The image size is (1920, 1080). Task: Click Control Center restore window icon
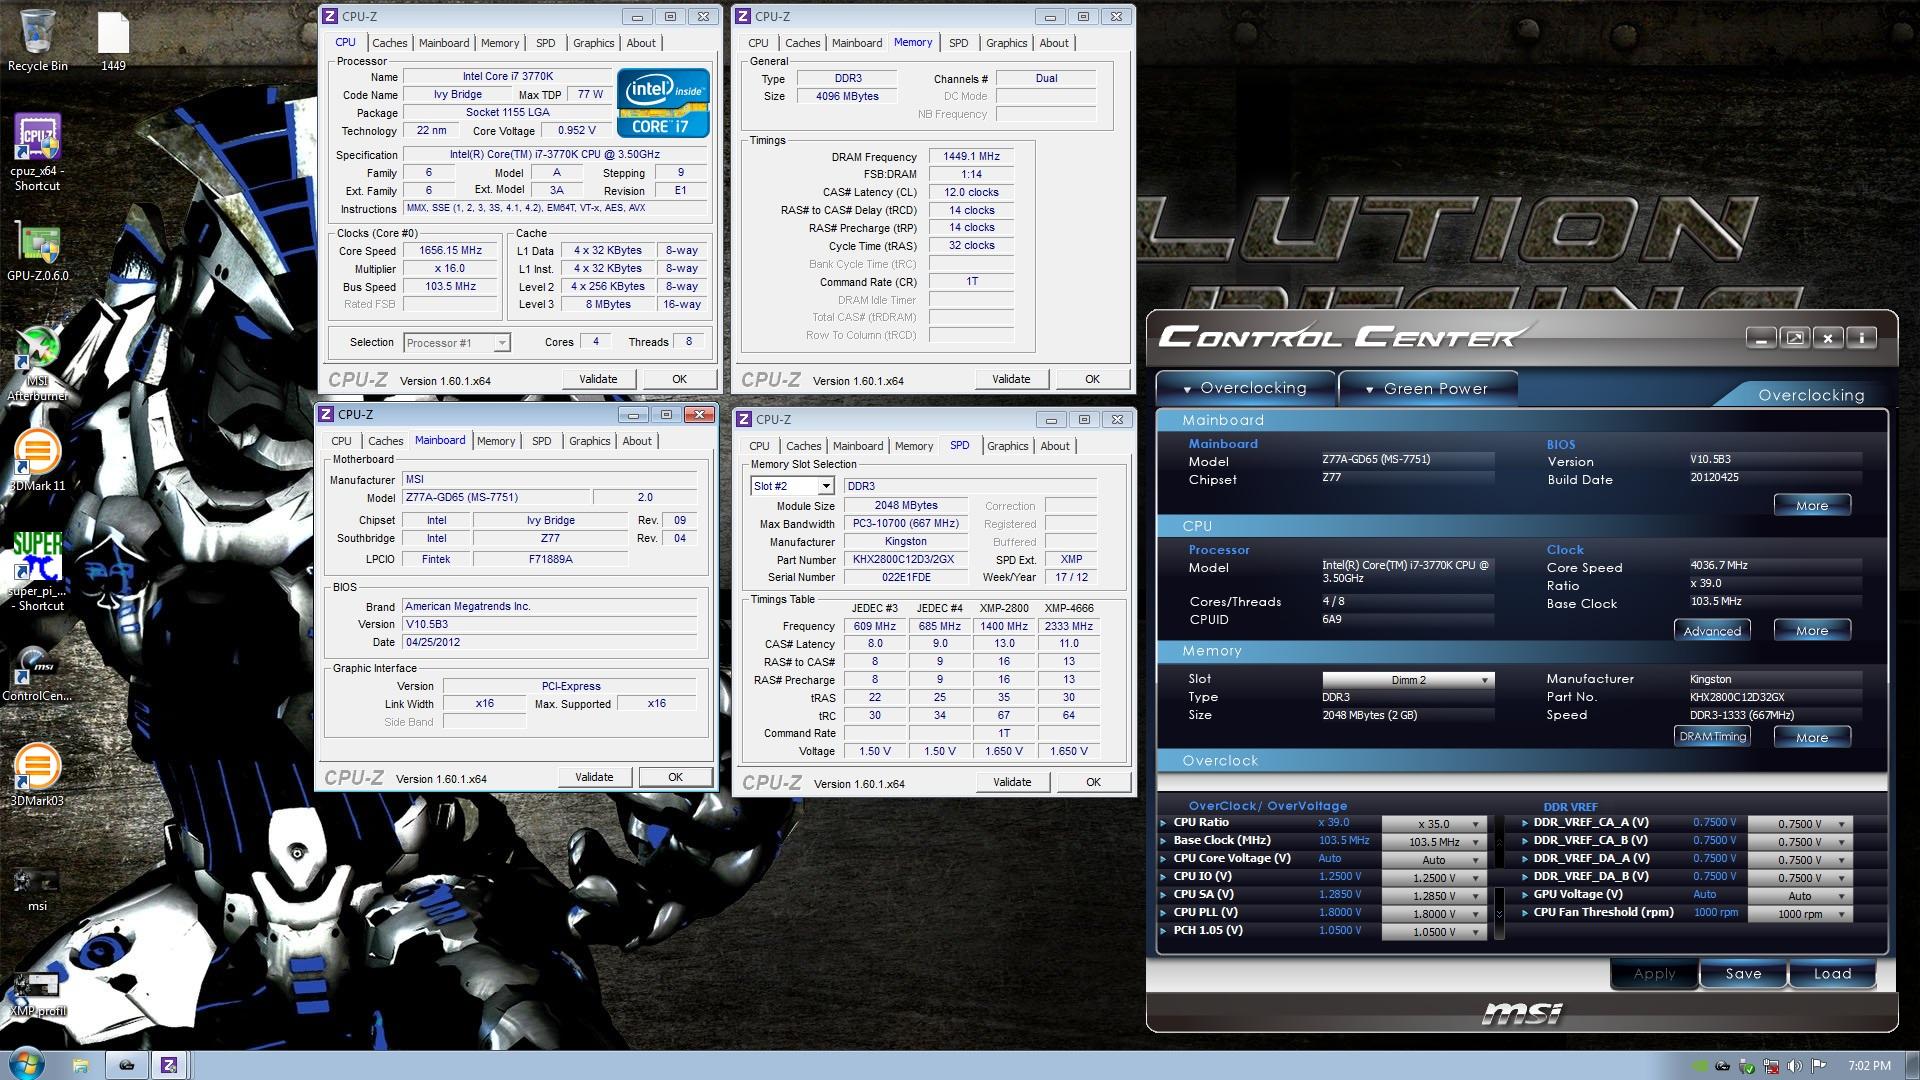tap(1795, 338)
